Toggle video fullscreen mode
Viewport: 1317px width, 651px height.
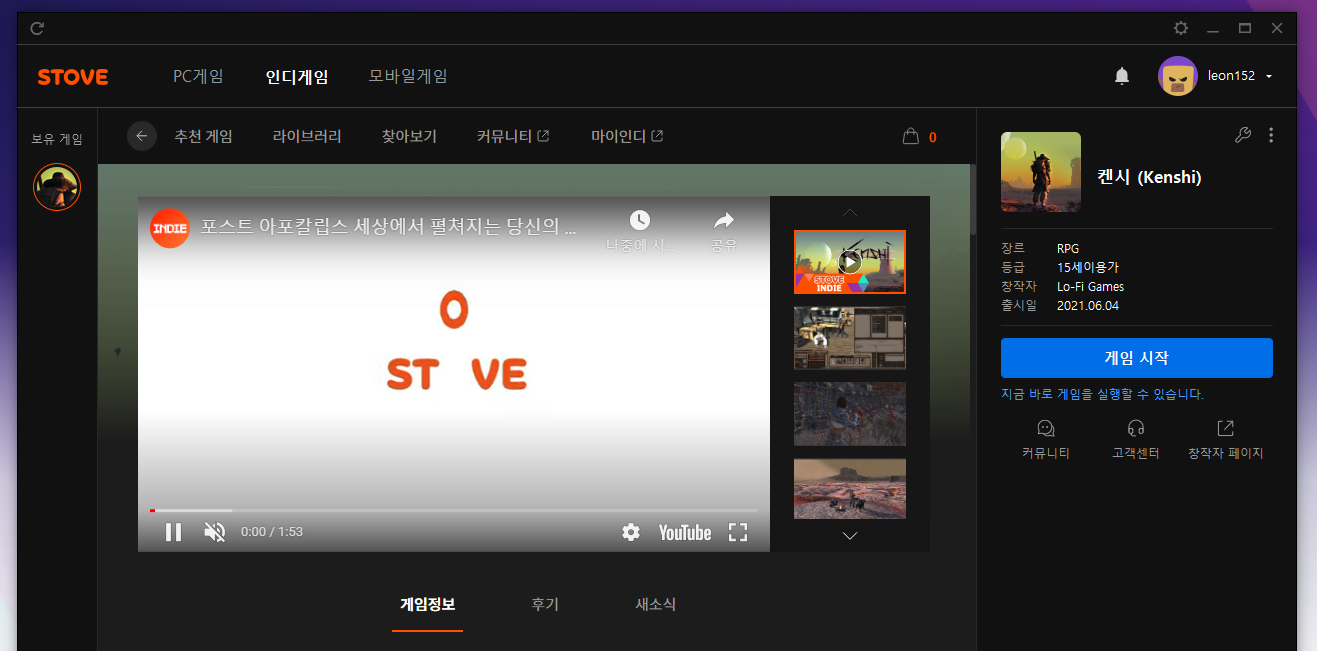click(x=738, y=532)
